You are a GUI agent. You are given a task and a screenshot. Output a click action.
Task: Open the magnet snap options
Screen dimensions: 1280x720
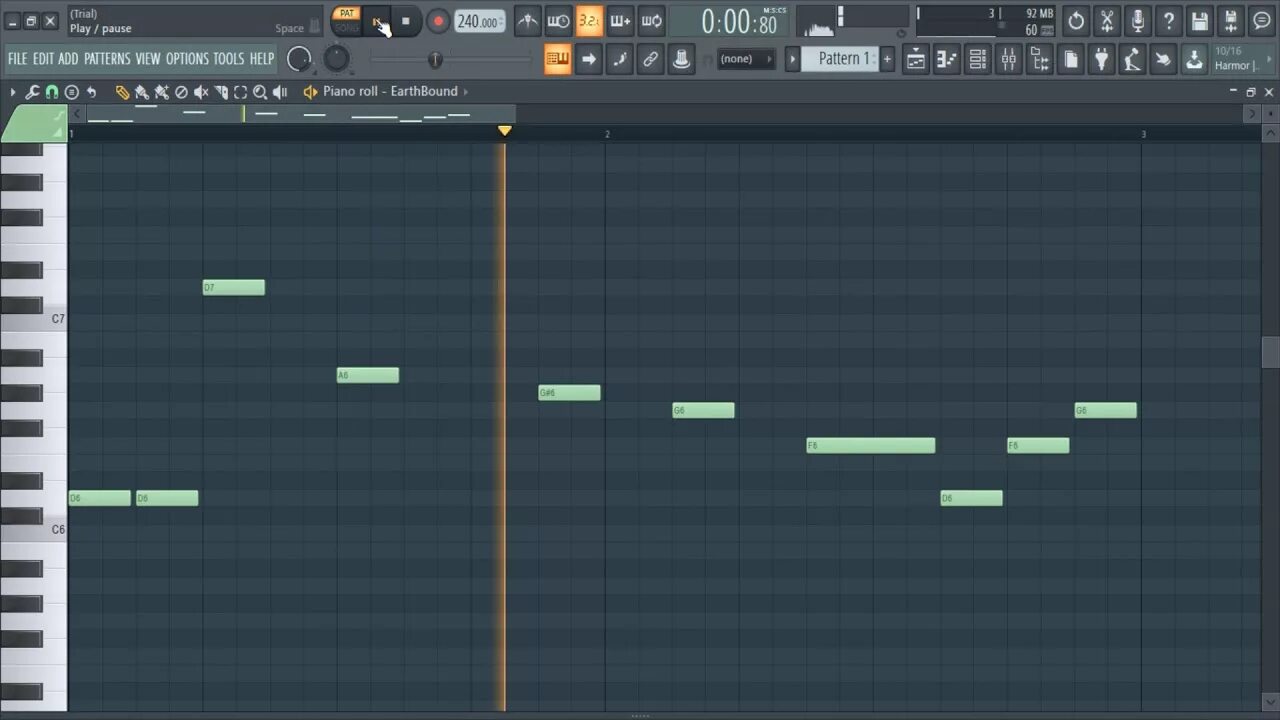pyautogui.click(x=52, y=92)
